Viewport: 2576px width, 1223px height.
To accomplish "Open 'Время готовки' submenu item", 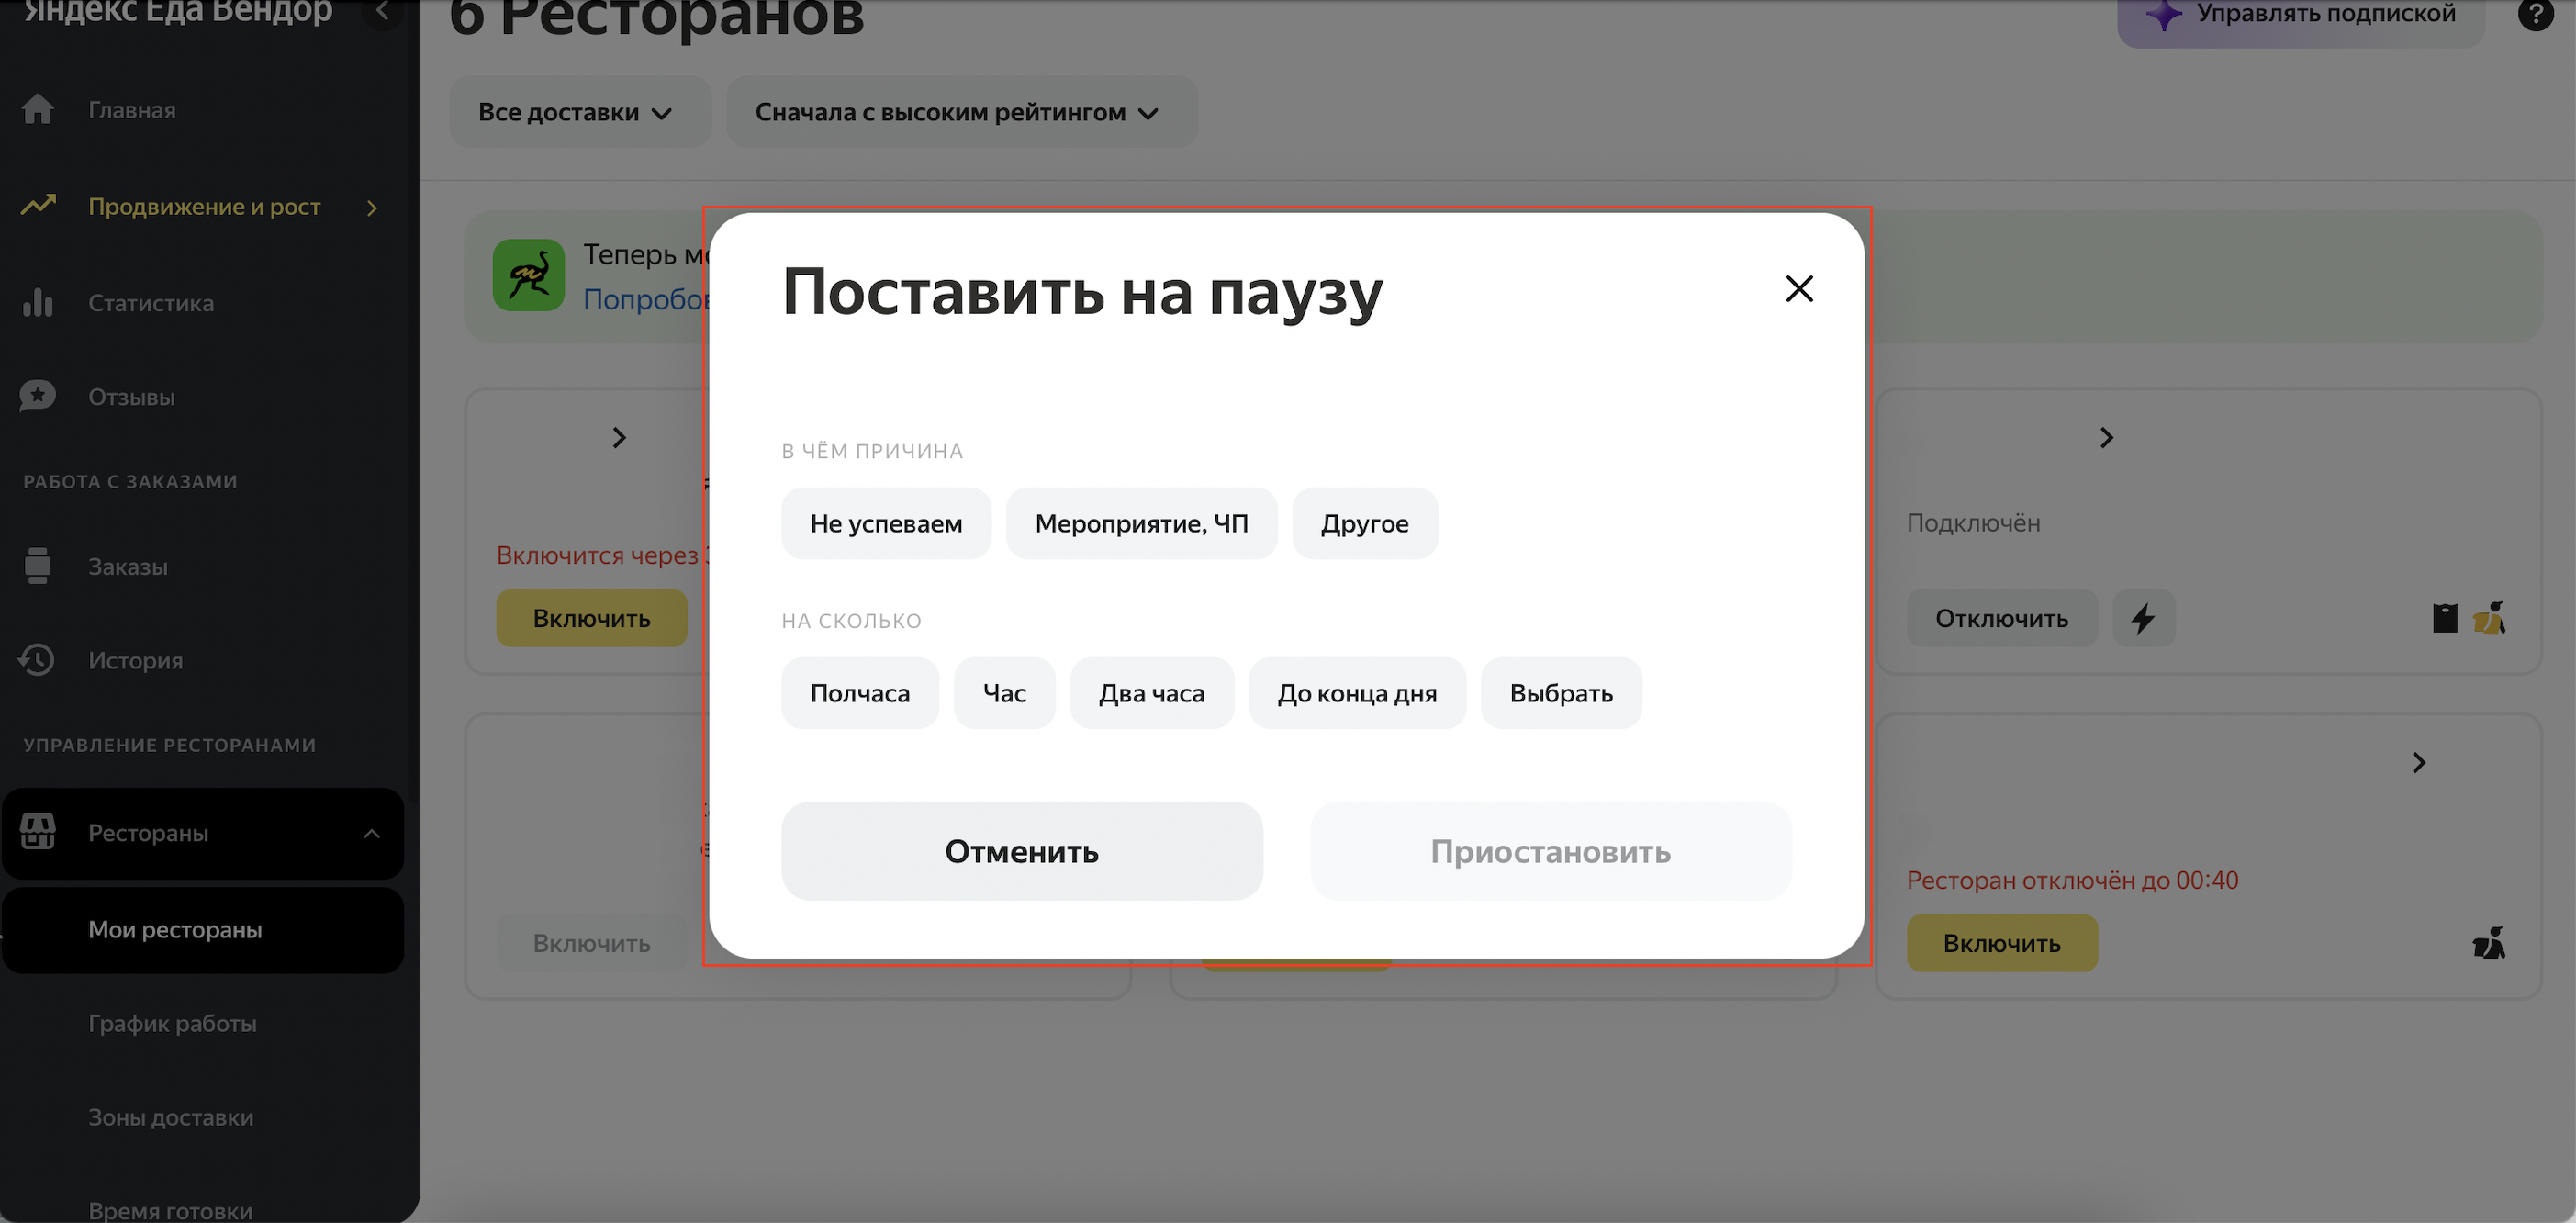I will [171, 1210].
